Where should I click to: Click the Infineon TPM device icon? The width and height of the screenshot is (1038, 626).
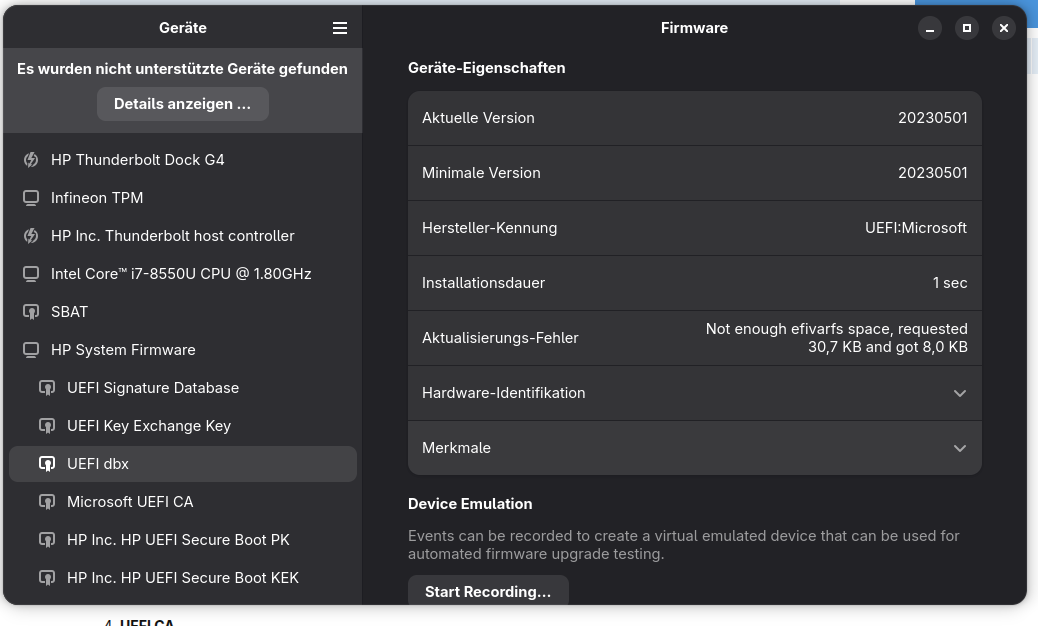click(31, 198)
